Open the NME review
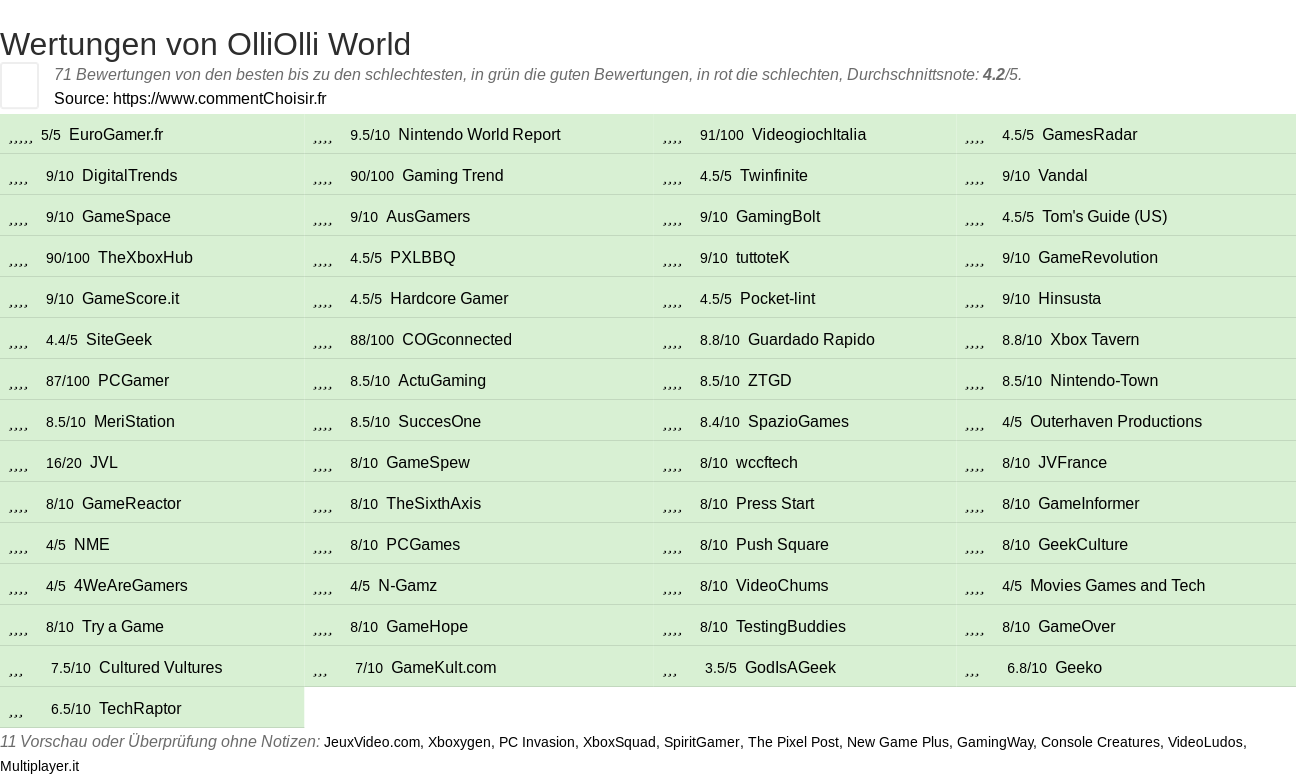Screen dimensions: 1296x777 (91, 545)
